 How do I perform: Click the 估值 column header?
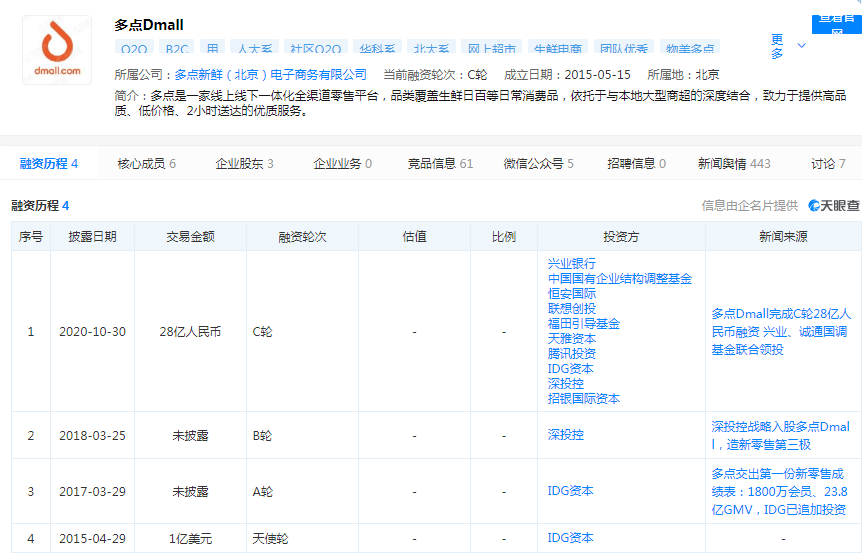415,236
